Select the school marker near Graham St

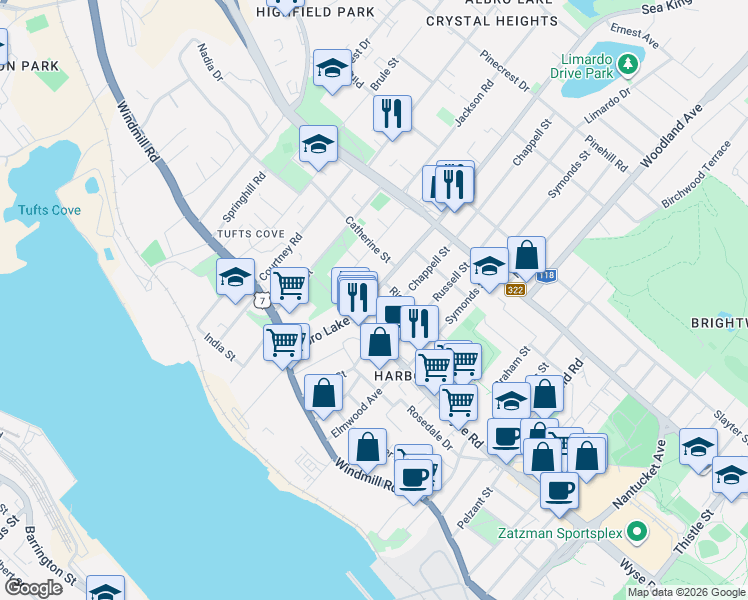511,402
